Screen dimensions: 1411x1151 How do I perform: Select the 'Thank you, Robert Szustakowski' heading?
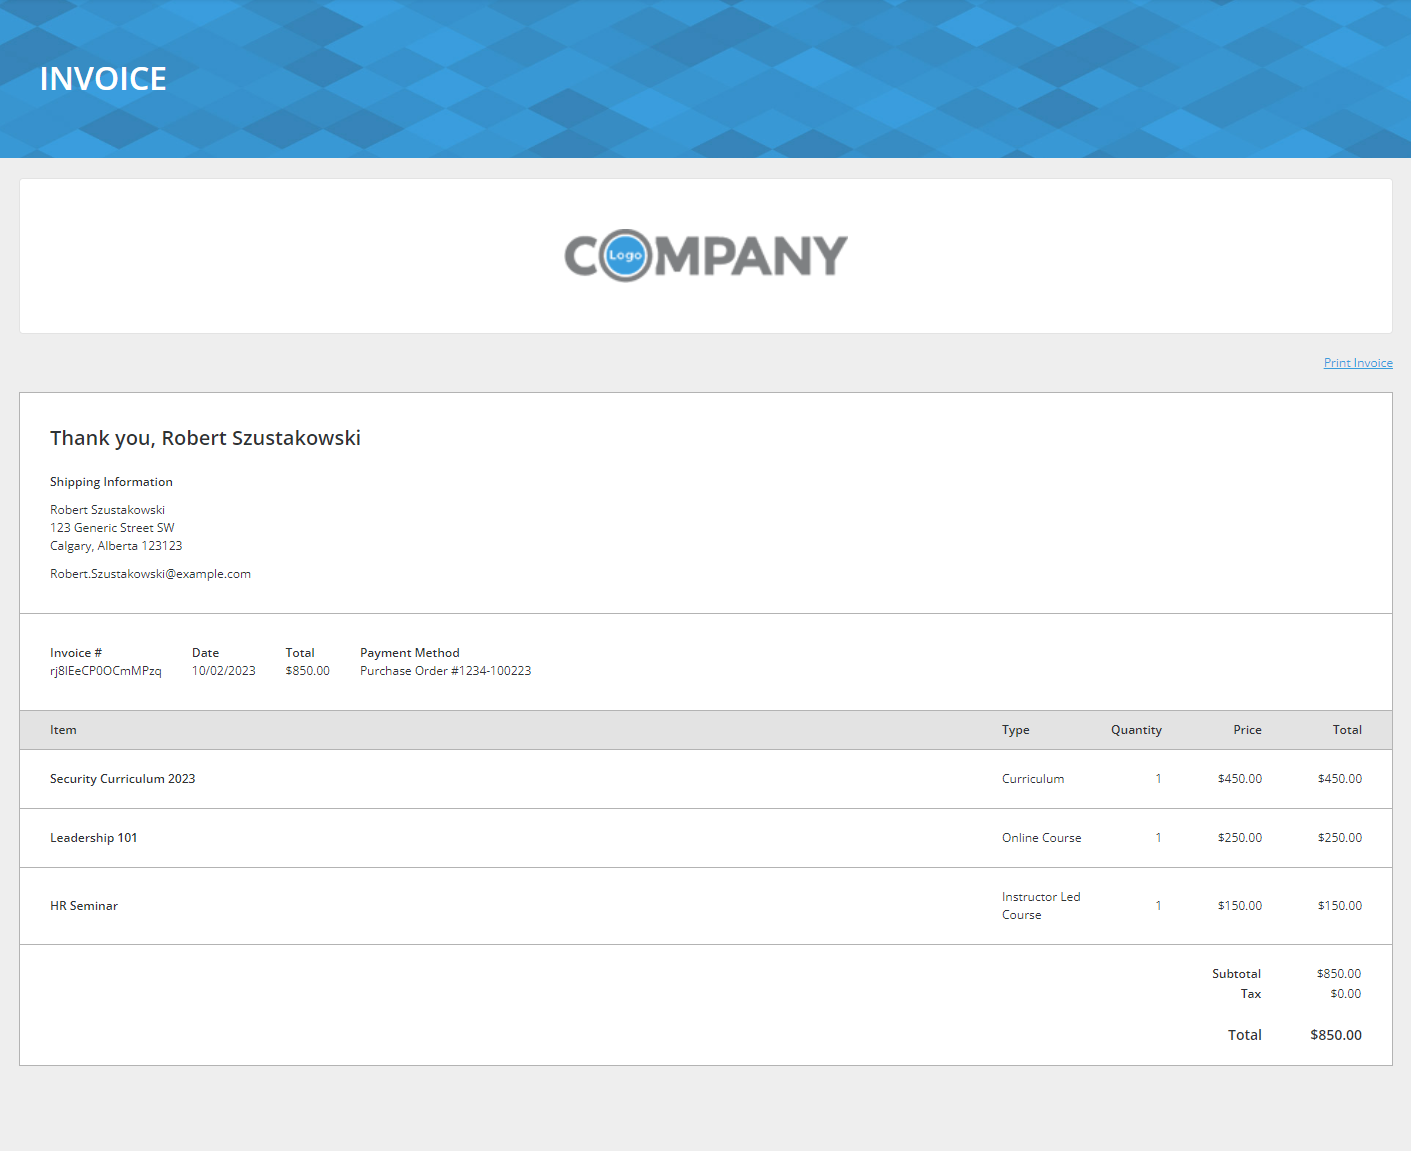(x=205, y=438)
